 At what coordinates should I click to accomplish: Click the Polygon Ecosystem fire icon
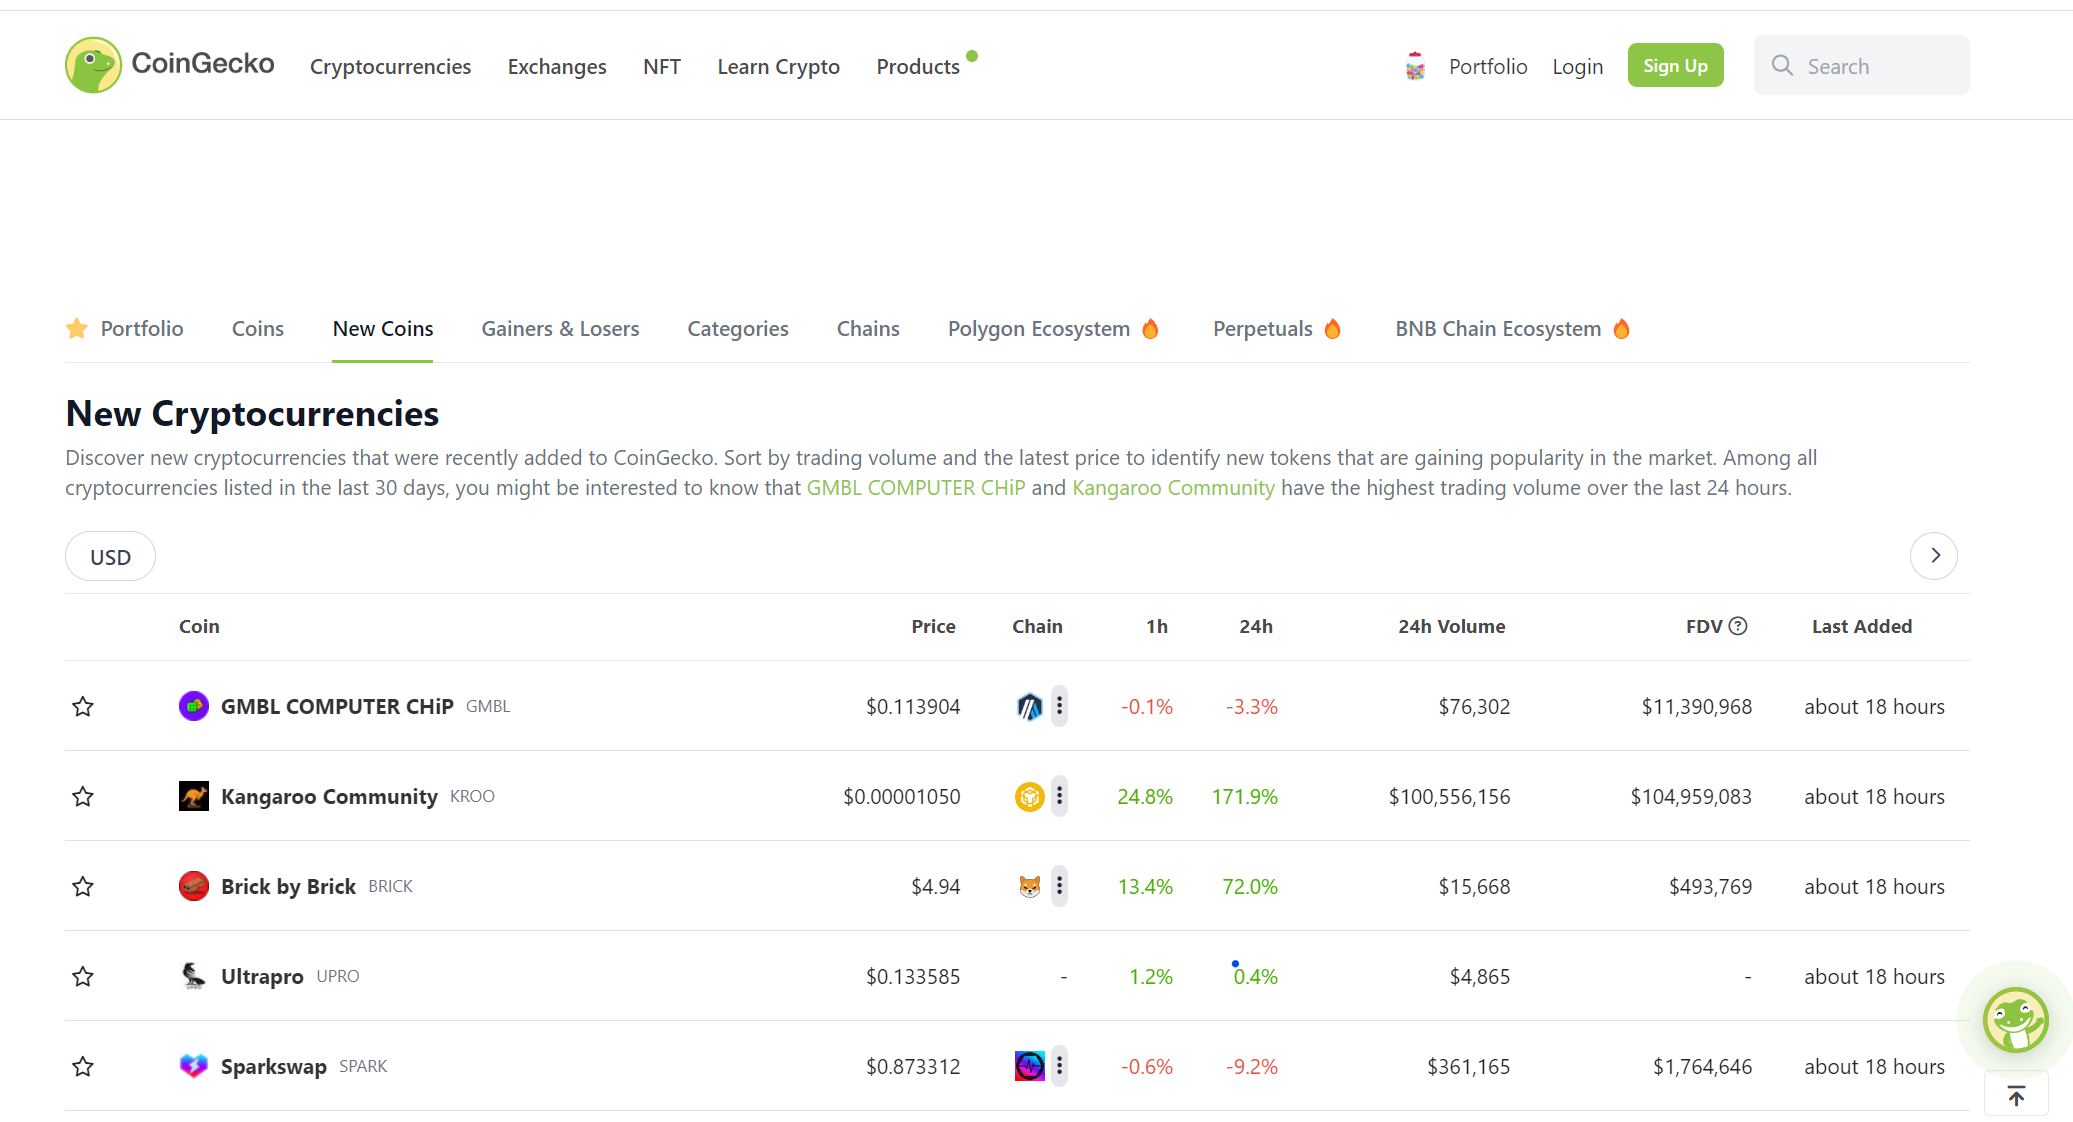point(1150,329)
